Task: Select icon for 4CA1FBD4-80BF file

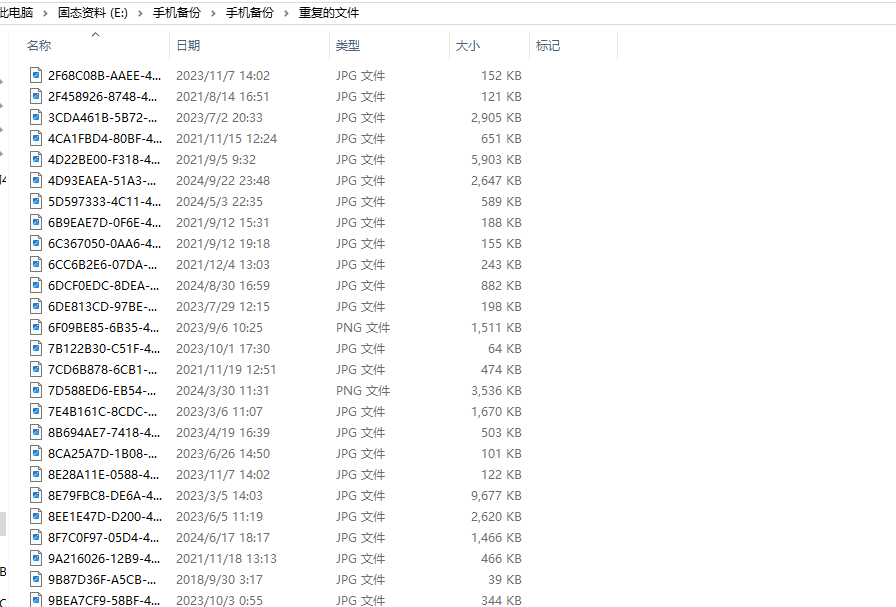Action: point(36,138)
